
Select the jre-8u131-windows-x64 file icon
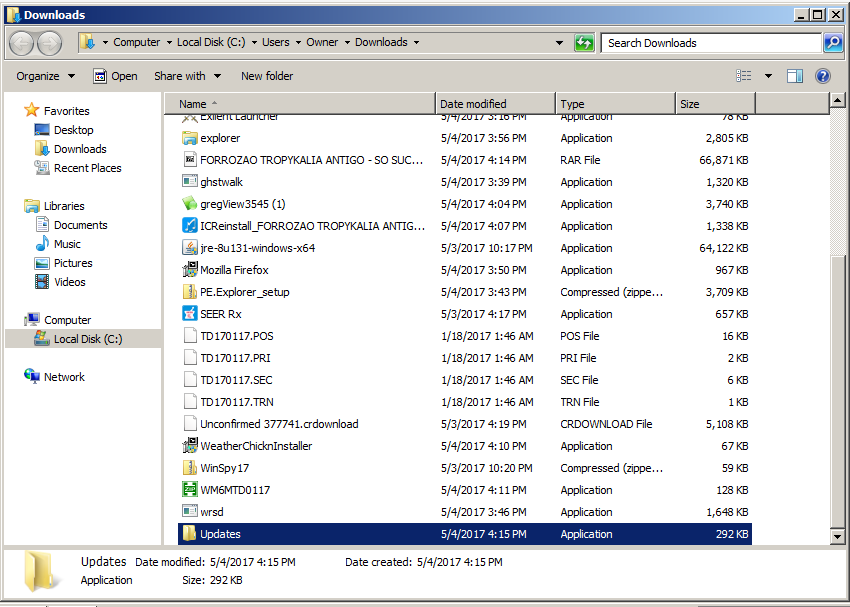pos(190,248)
